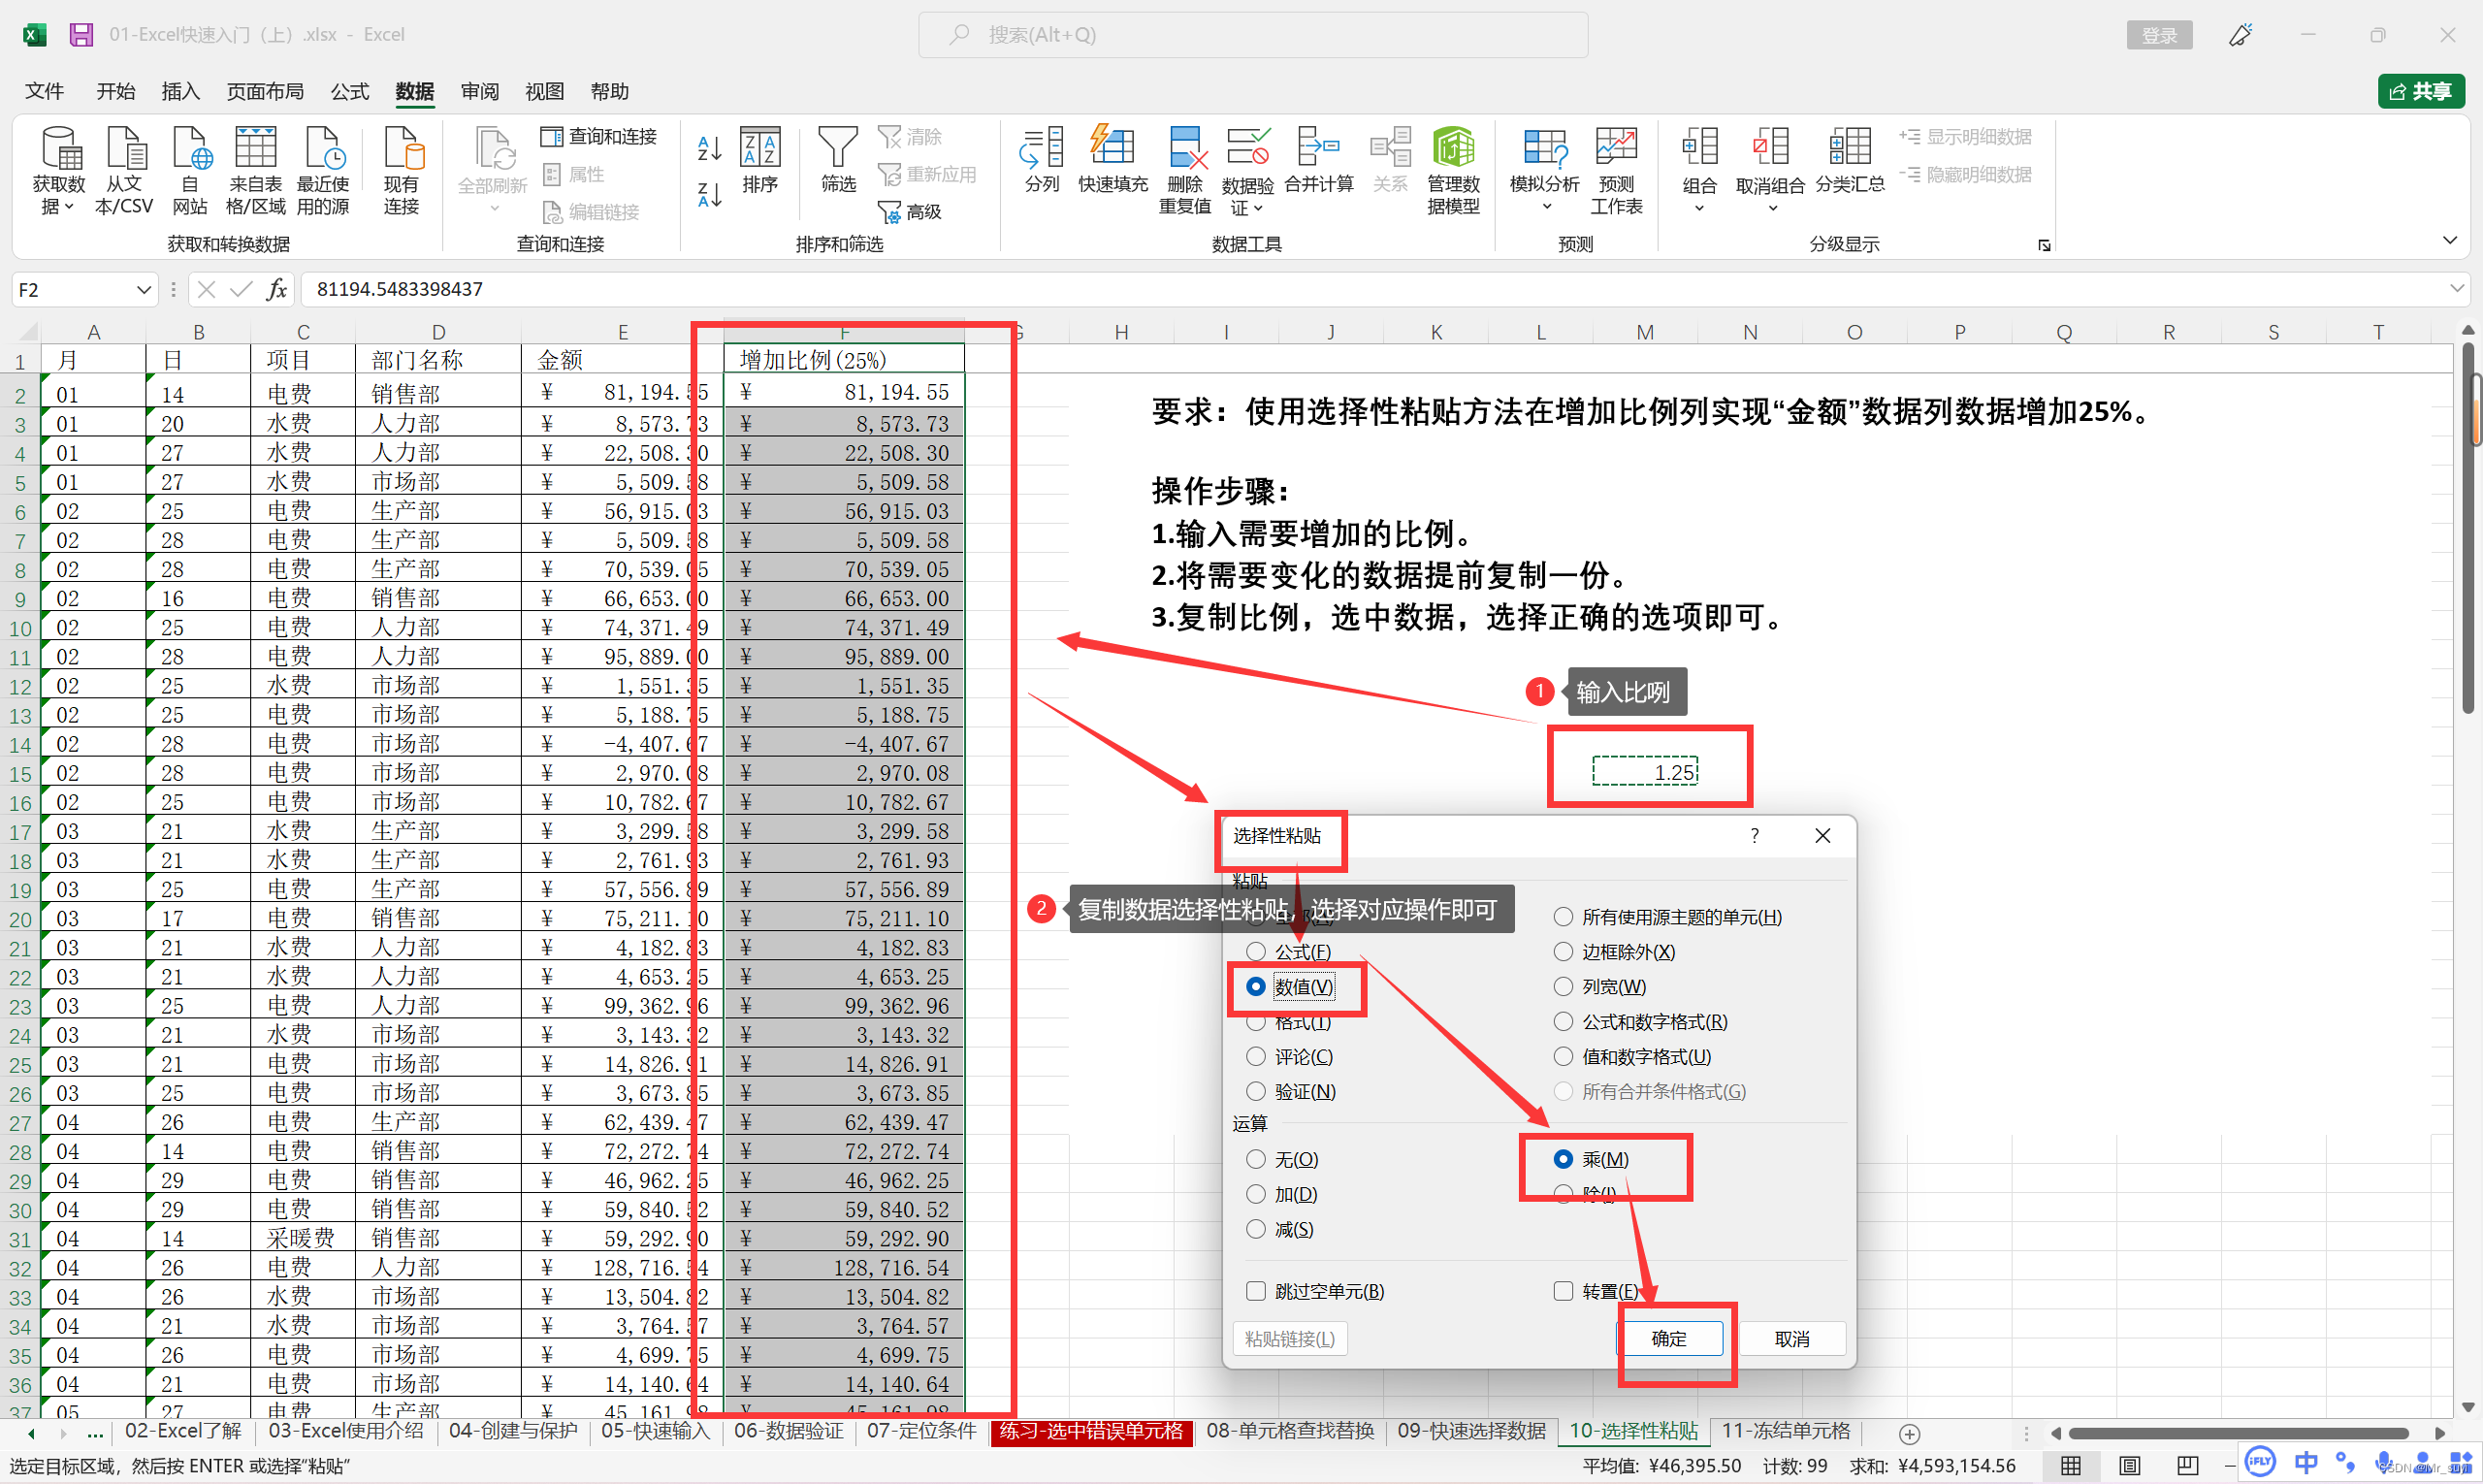
Task: Add a new sheet plus icon
Action: (x=1909, y=1433)
